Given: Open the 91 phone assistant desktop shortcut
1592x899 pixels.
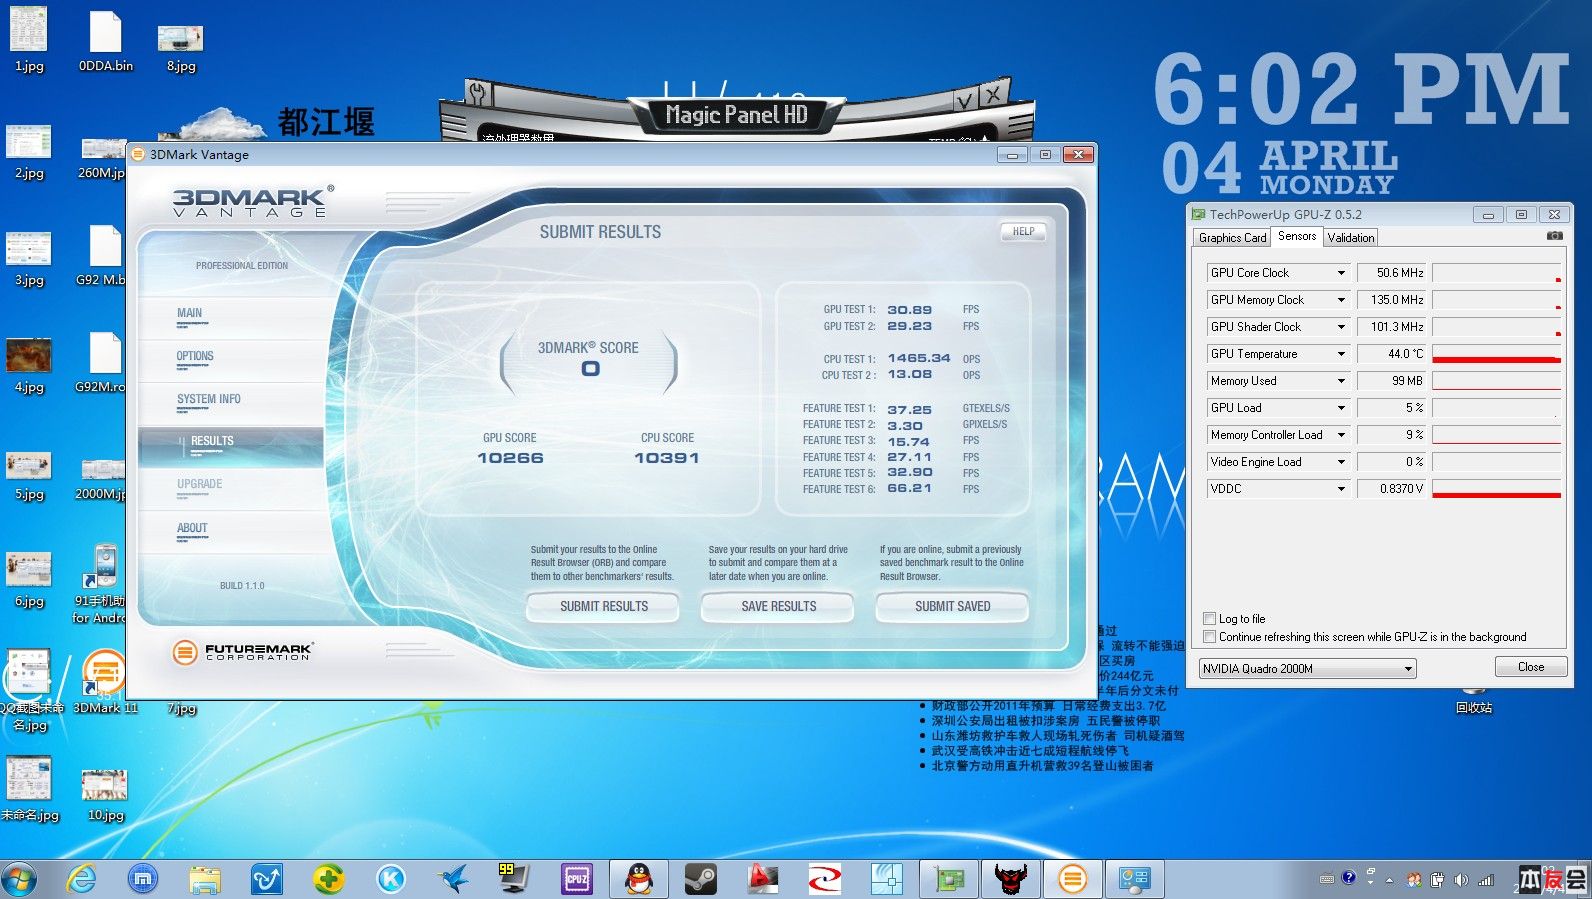Looking at the screenshot, I should click(100, 584).
